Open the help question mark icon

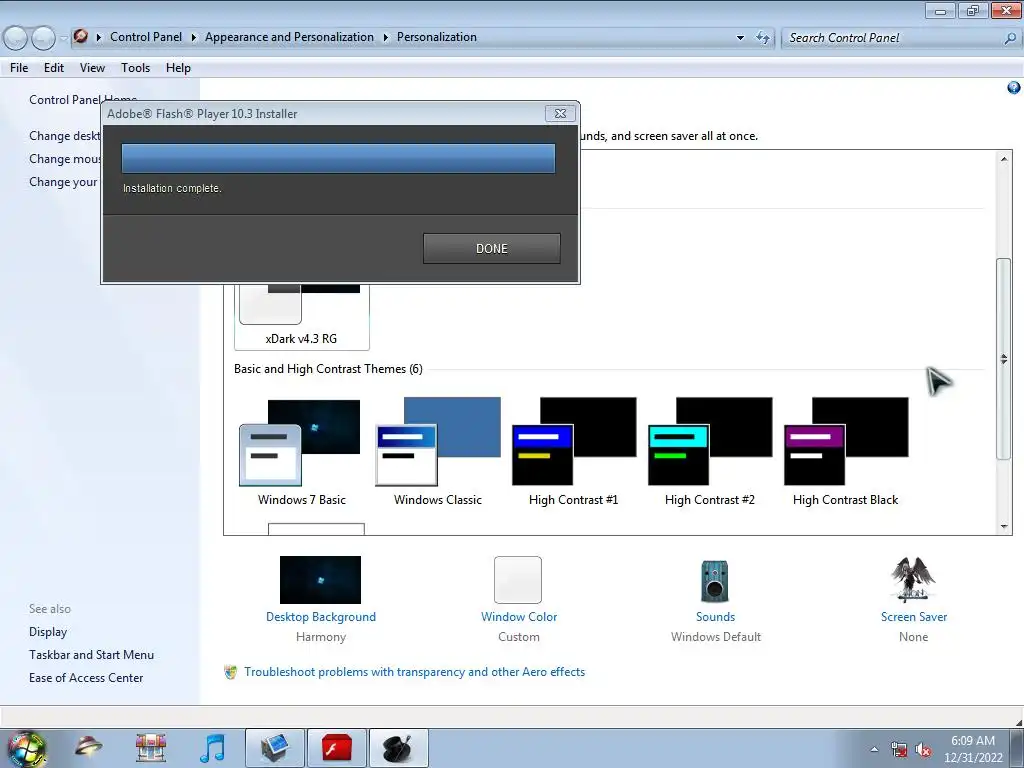tap(1014, 88)
